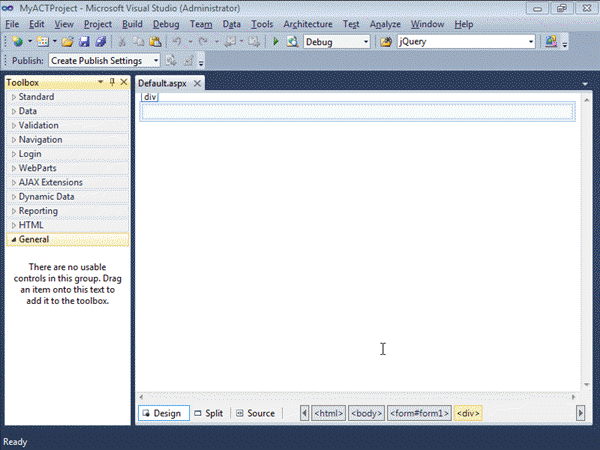The height and width of the screenshot is (450, 600).
Task: Collapse the General toolbox group
Action: [13, 240]
